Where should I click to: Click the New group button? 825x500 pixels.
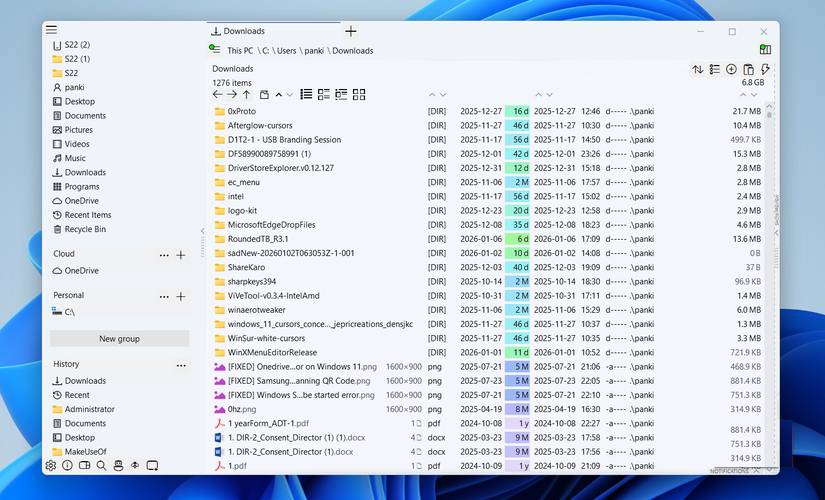[119, 339]
